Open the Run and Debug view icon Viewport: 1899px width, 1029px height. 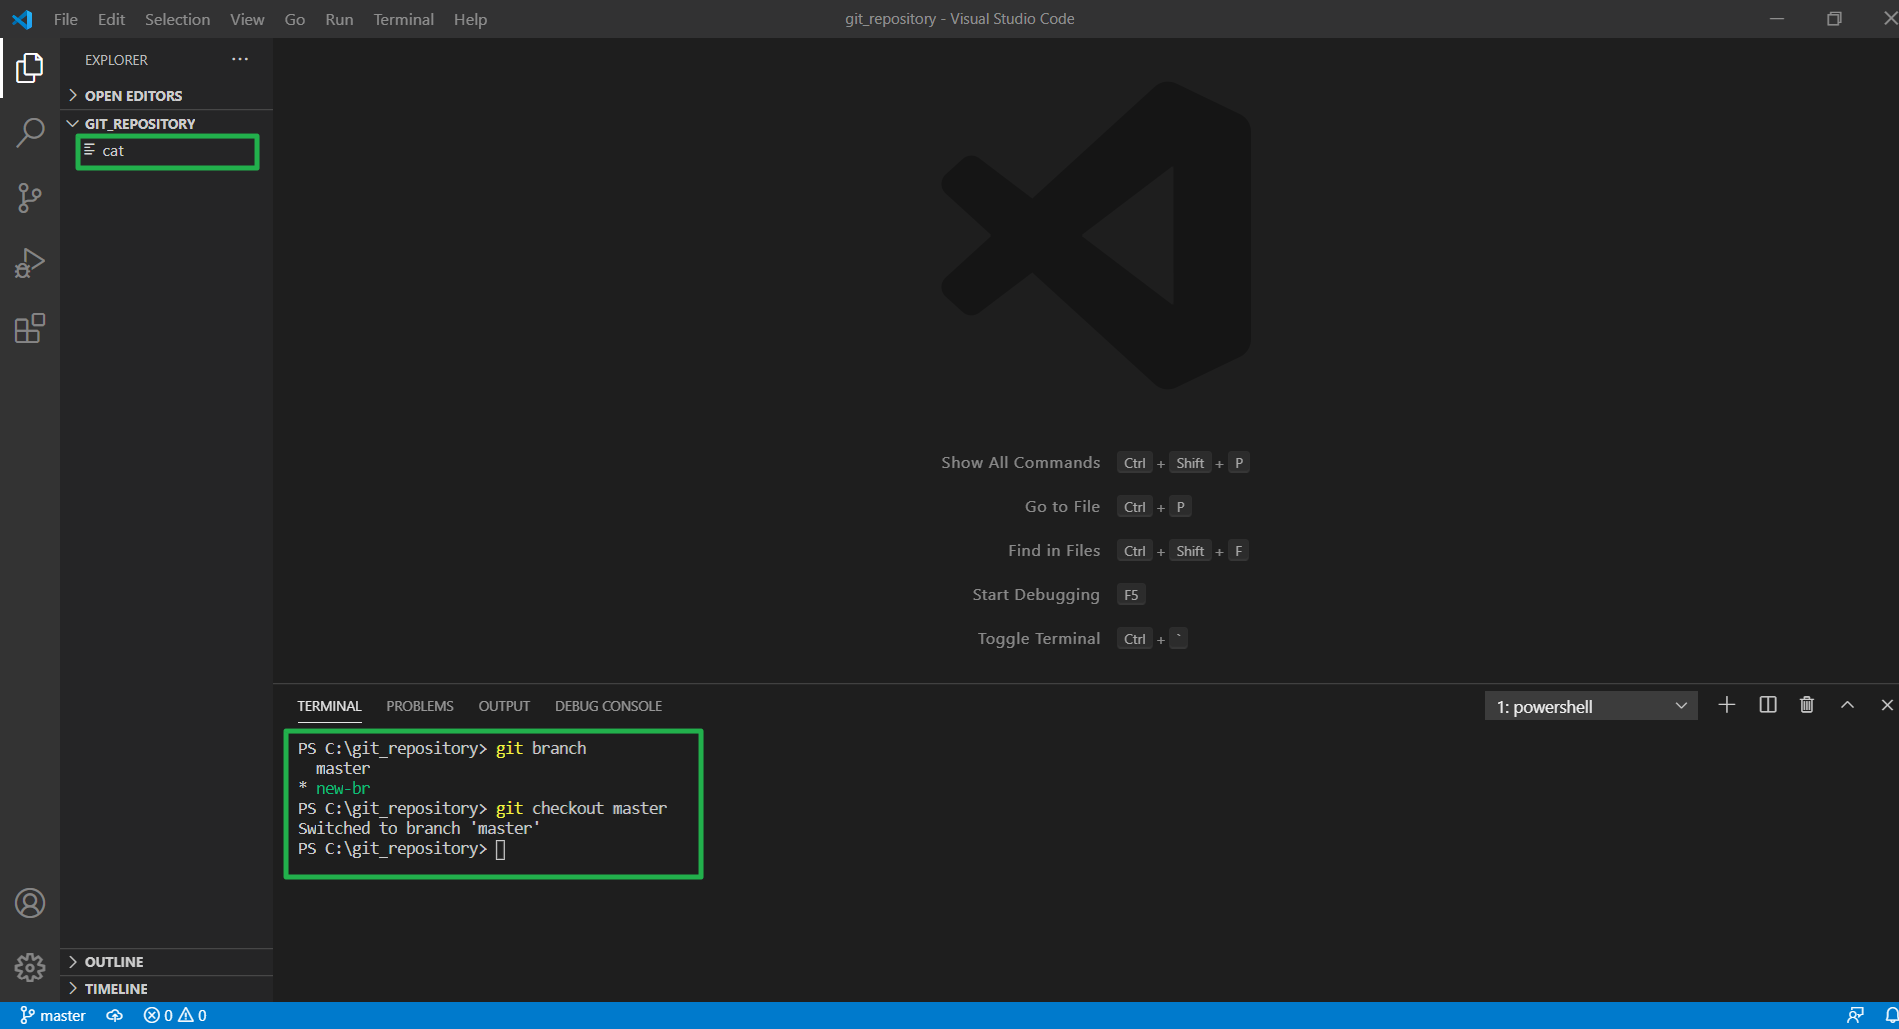[30, 263]
